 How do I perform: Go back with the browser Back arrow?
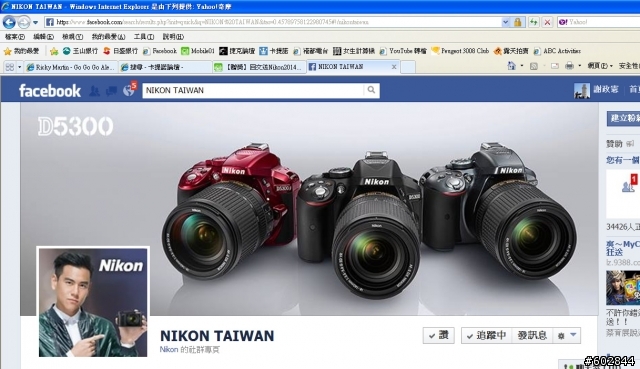(x=9, y=22)
